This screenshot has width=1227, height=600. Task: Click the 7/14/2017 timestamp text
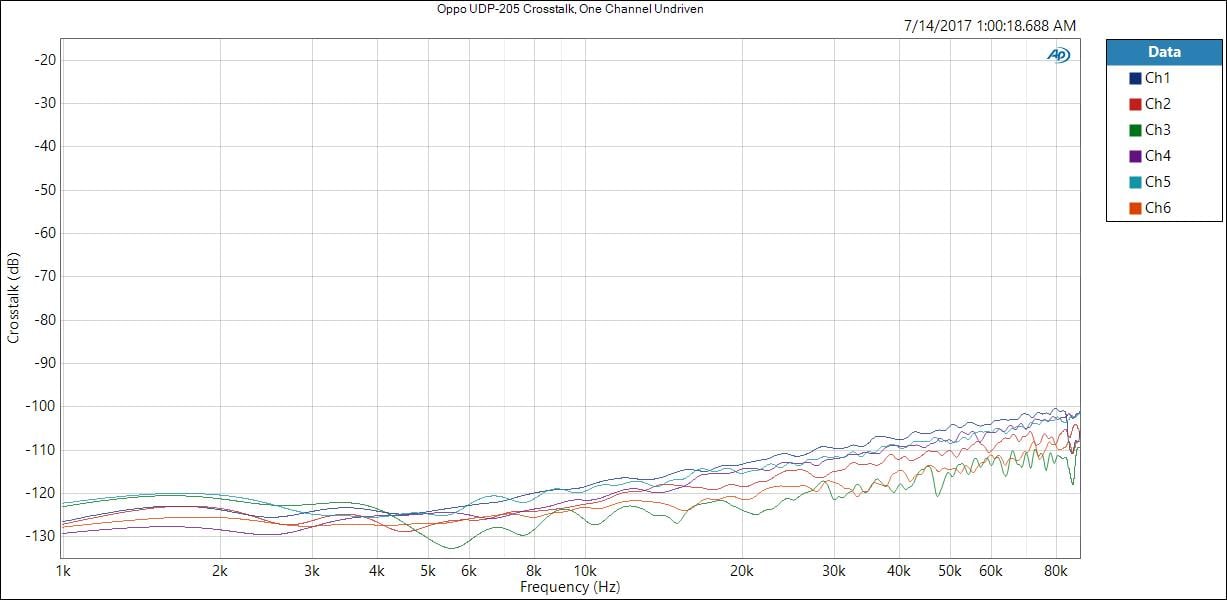tap(989, 26)
